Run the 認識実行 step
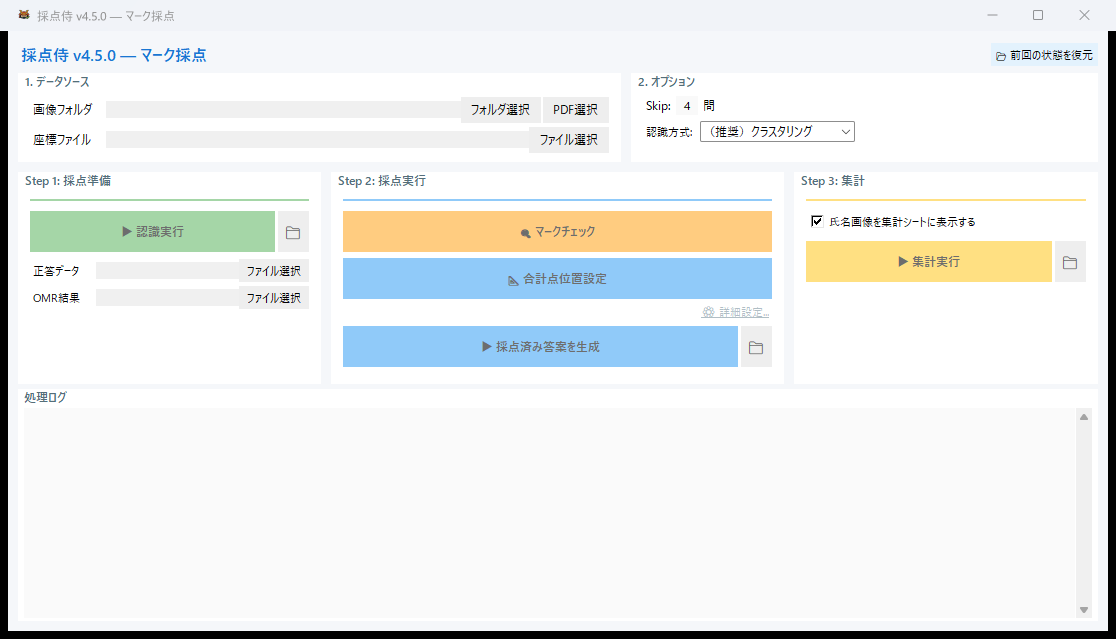The width and height of the screenshot is (1116, 639). 151,231
